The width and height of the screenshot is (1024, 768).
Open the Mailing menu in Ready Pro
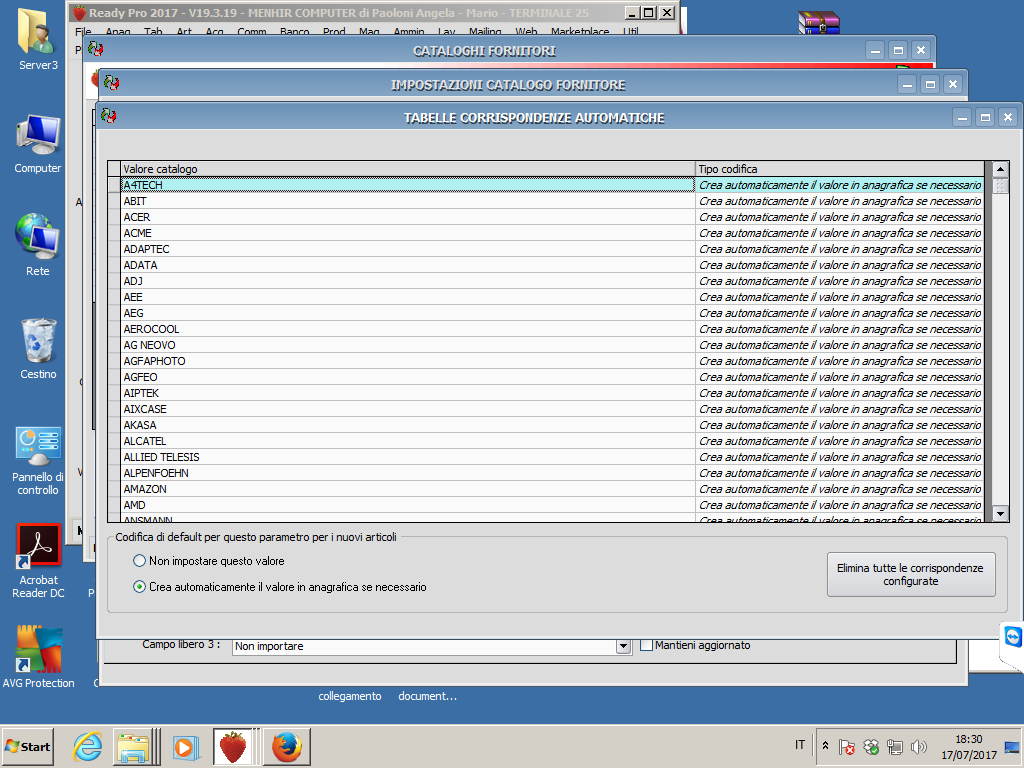(485, 31)
